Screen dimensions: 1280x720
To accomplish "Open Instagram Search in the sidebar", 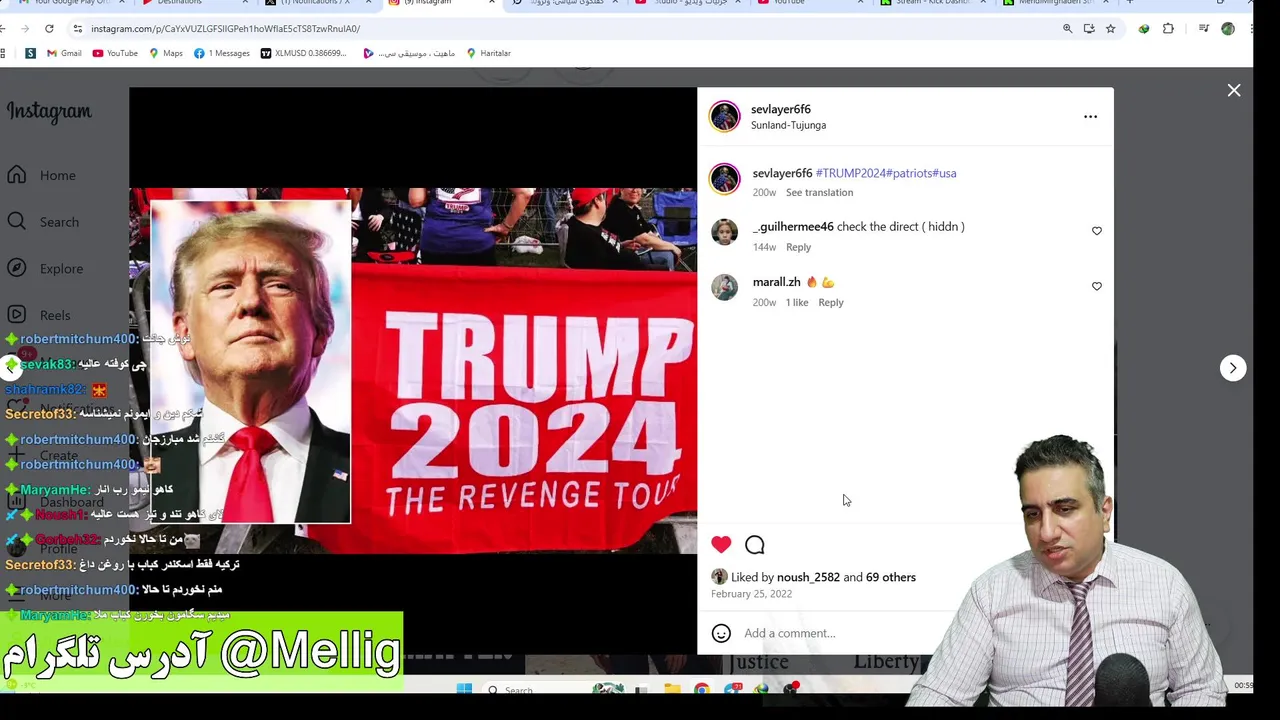I will 43,222.
